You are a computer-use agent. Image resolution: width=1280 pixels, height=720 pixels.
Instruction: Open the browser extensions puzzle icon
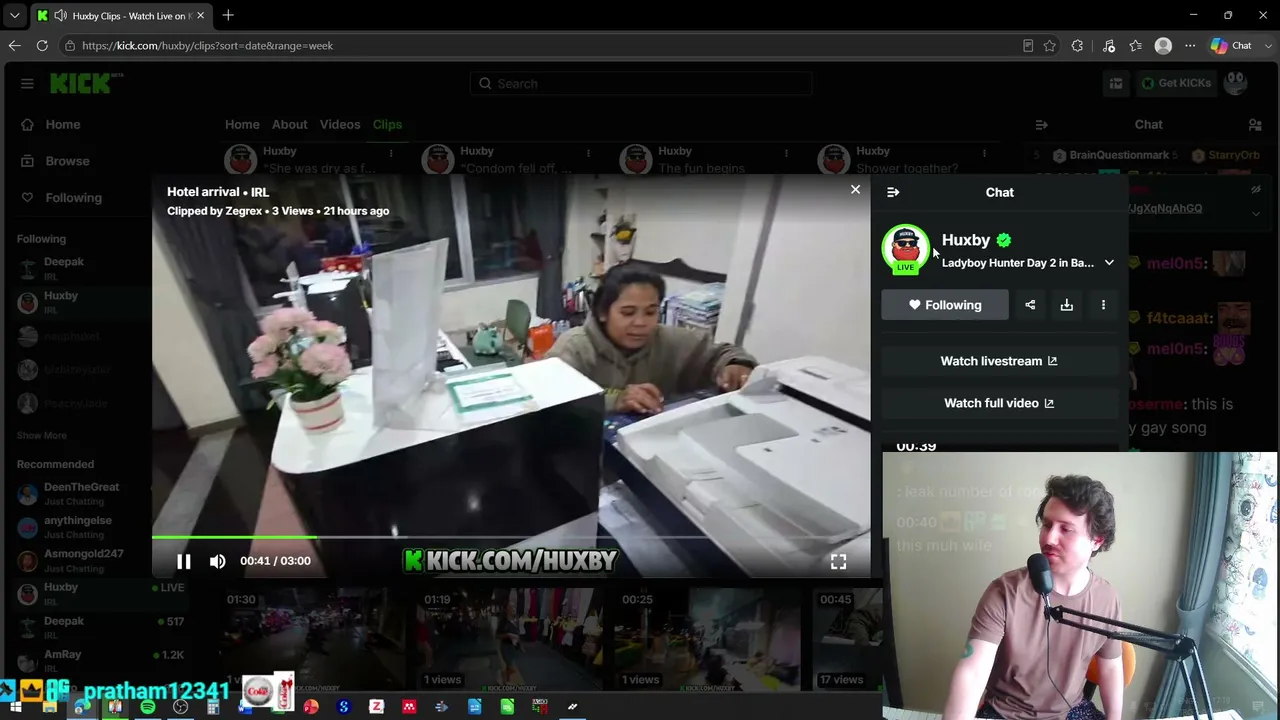[x=1077, y=46]
